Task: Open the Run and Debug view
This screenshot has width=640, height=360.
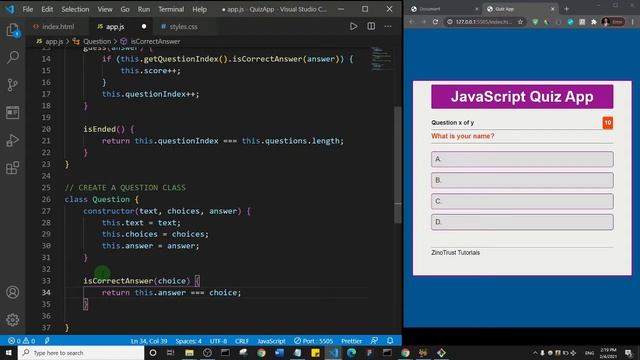Action: pyautogui.click(x=13, y=140)
